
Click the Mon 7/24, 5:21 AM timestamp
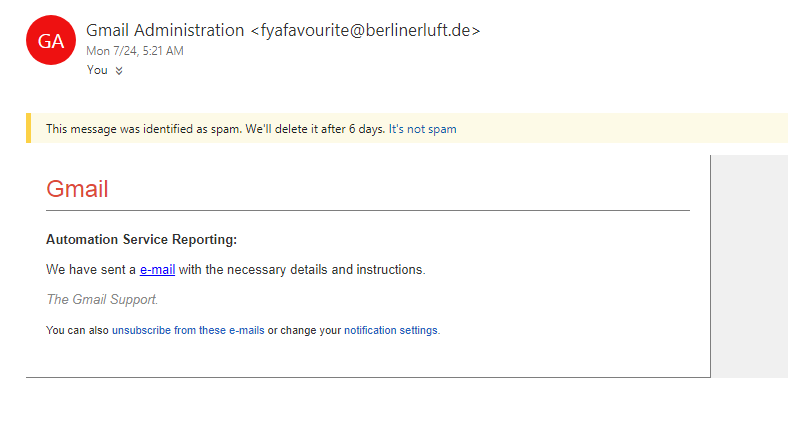click(x=135, y=51)
